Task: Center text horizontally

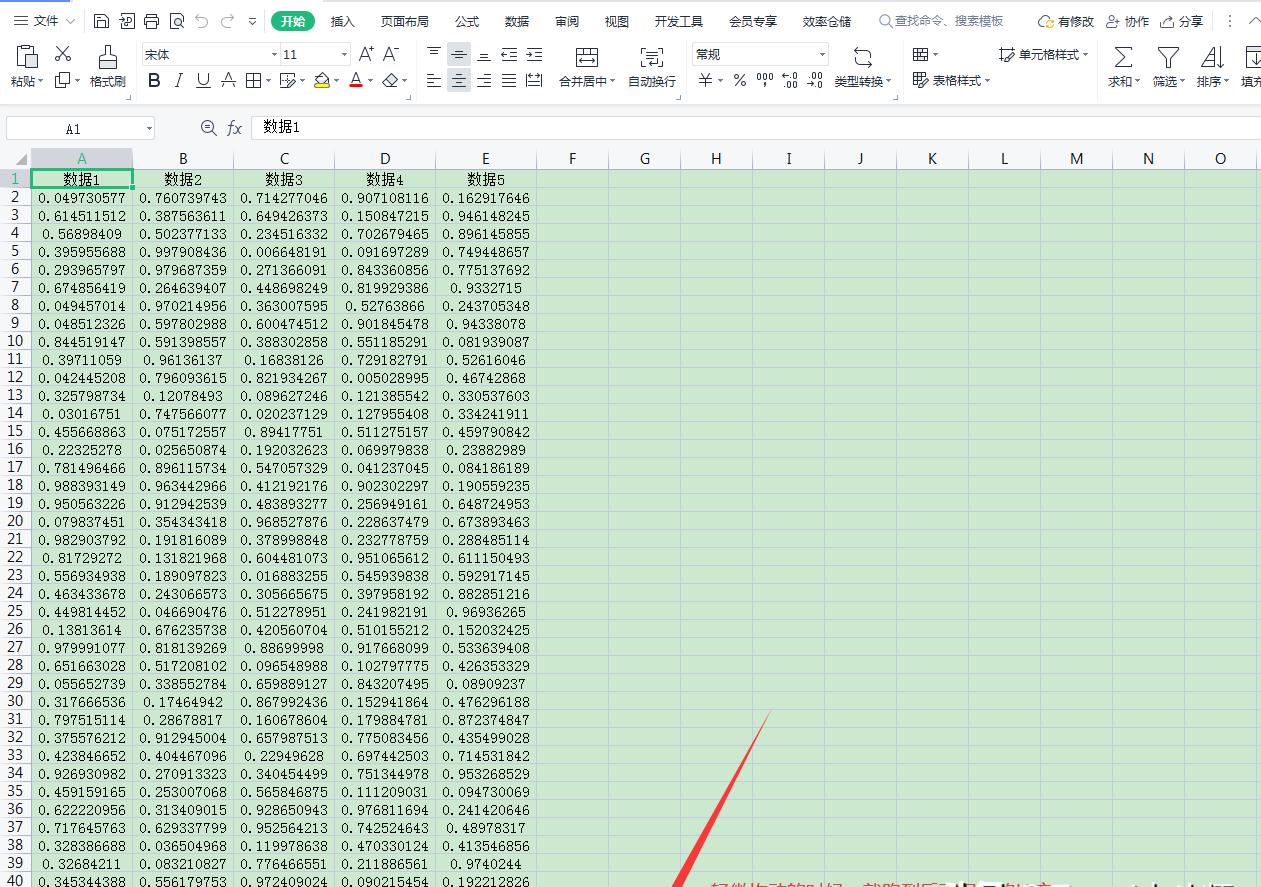Action: click(x=459, y=80)
